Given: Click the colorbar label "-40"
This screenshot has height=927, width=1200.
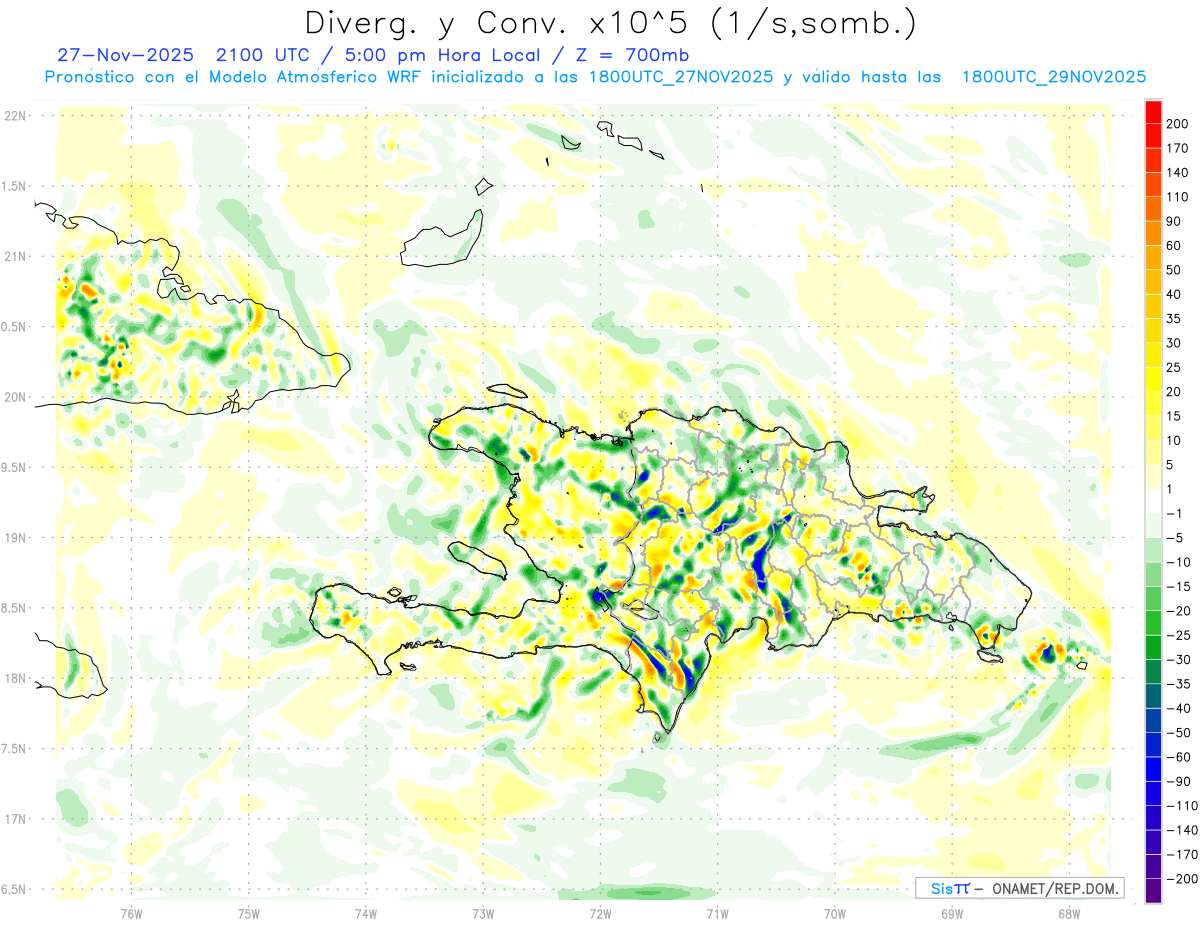Looking at the screenshot, I should (1181, 708).
